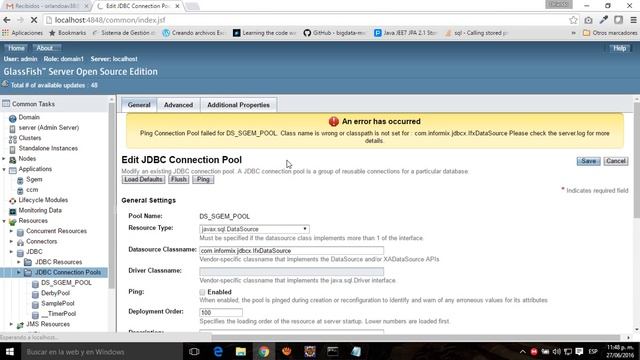Screen dimensions: 640x360
Task: Open the Domain node icon
Action: pyautogui.click(x=13, y=118)
